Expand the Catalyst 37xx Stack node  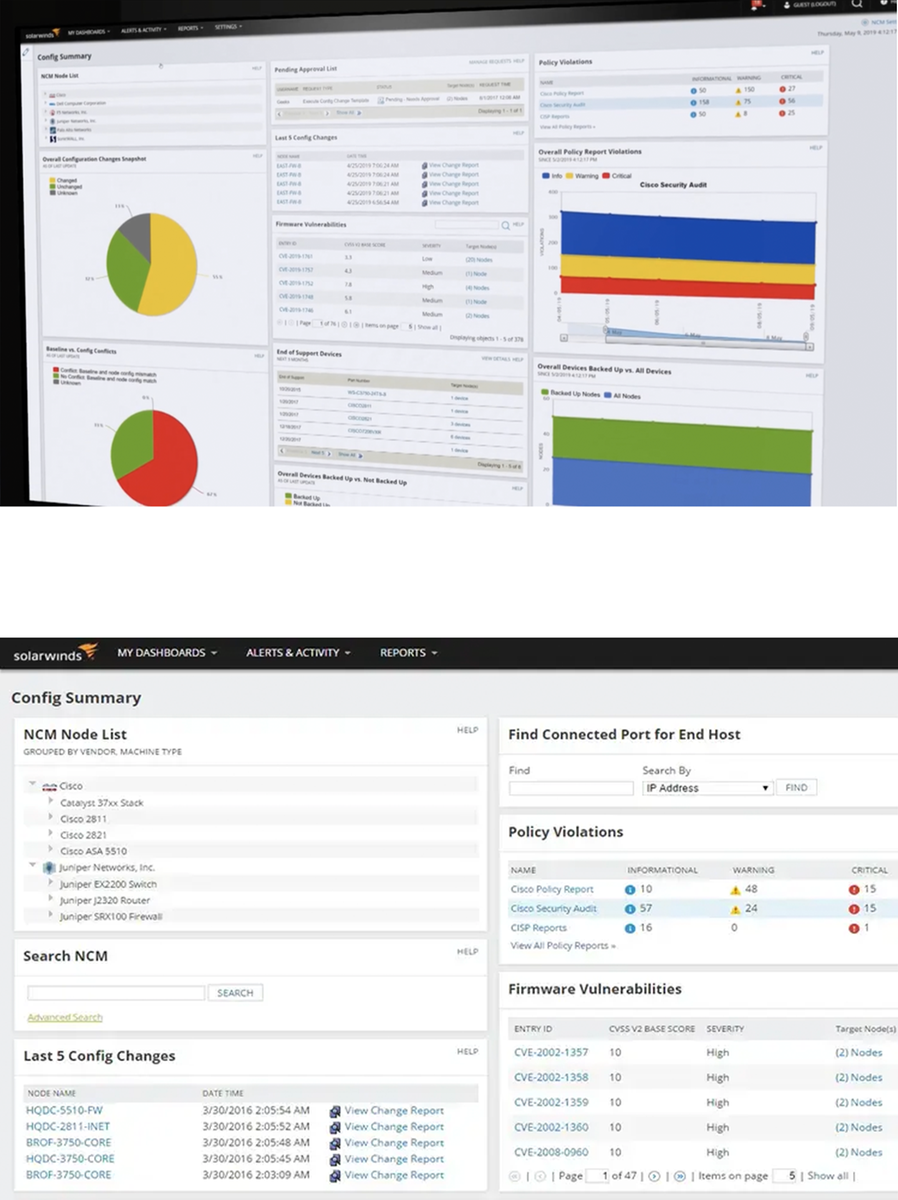coord(51,802)
